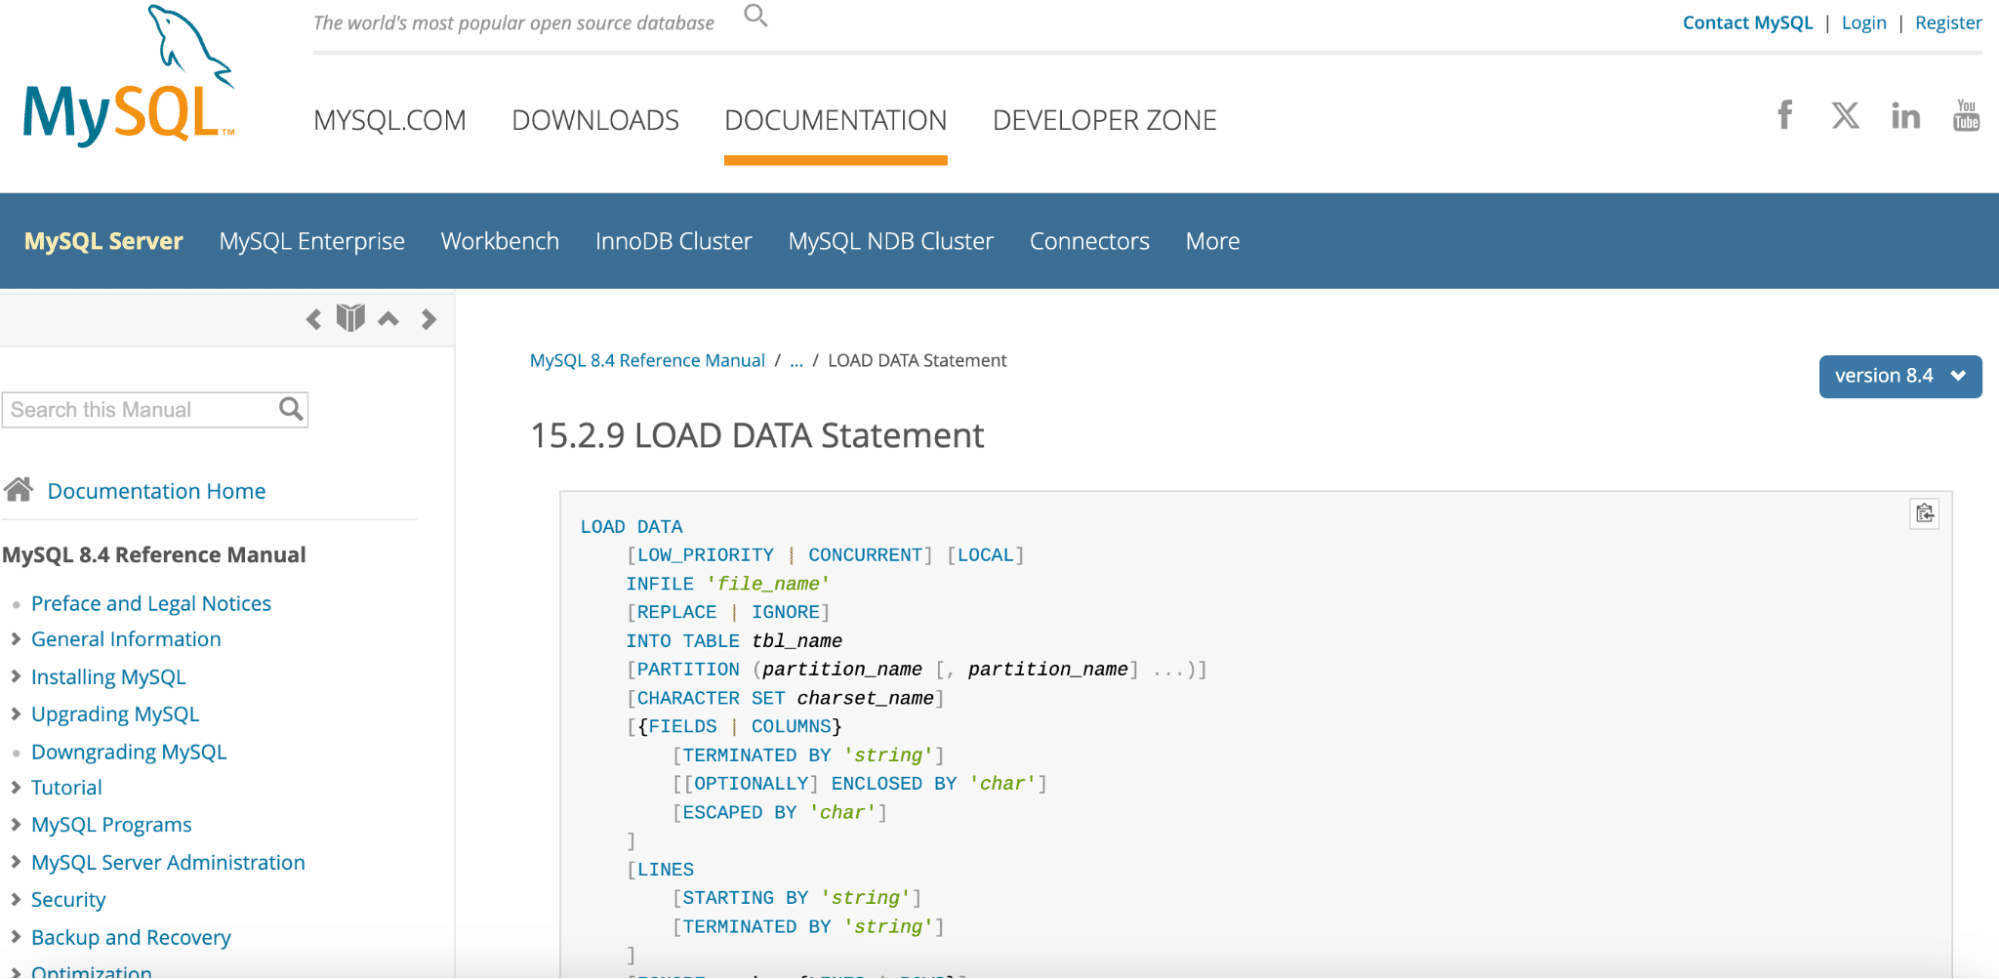Click the Documentation Home house icon
This screenshot has height=979, width=1999.
pos(18,489)
